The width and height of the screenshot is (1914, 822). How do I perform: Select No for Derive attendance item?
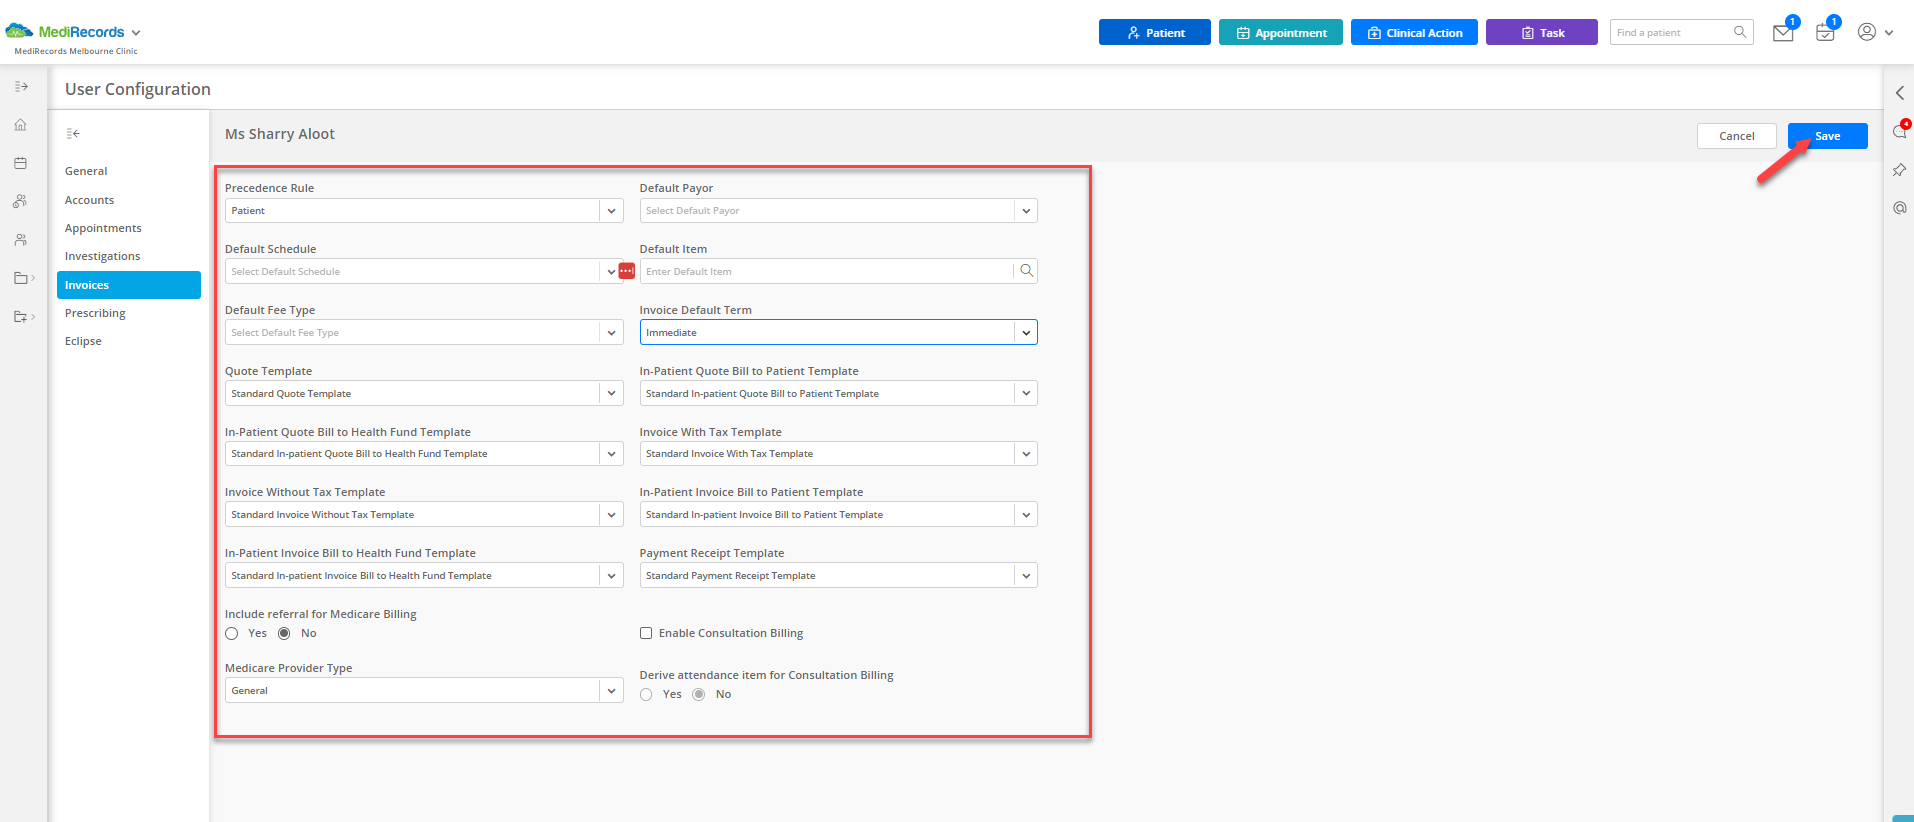699,695
